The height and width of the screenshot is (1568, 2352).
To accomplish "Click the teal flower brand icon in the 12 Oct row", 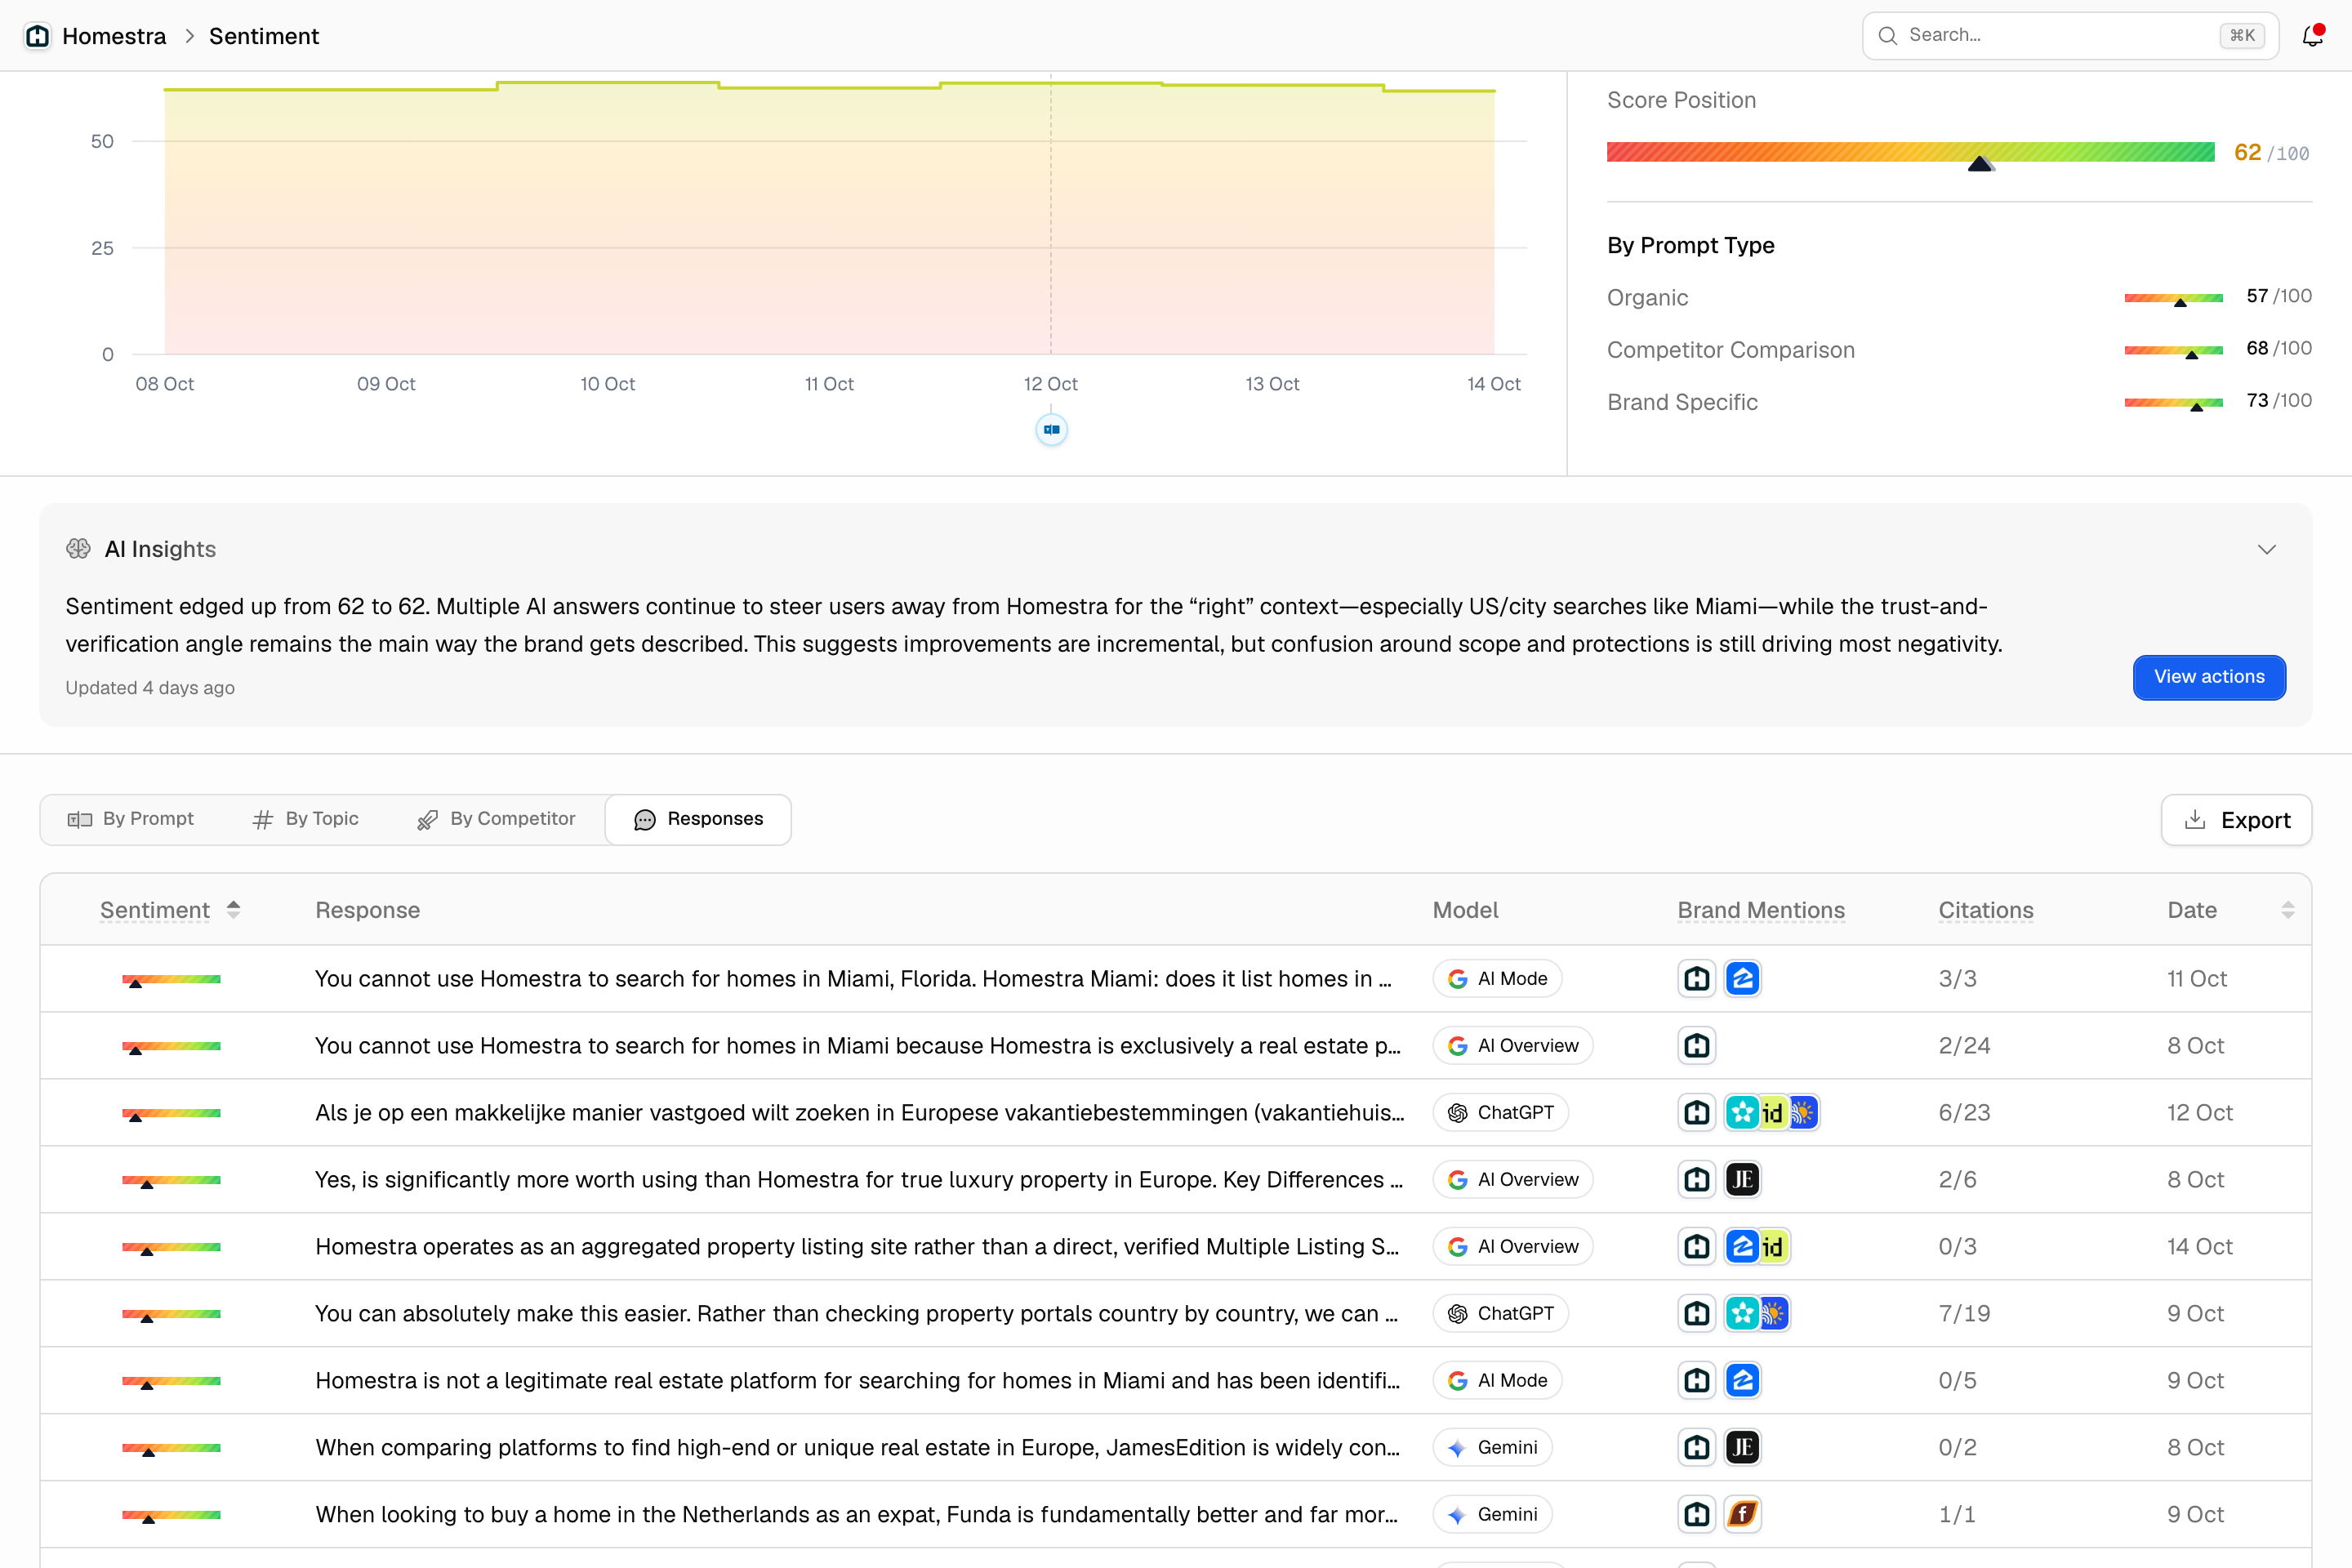I will point(1742,1113).
